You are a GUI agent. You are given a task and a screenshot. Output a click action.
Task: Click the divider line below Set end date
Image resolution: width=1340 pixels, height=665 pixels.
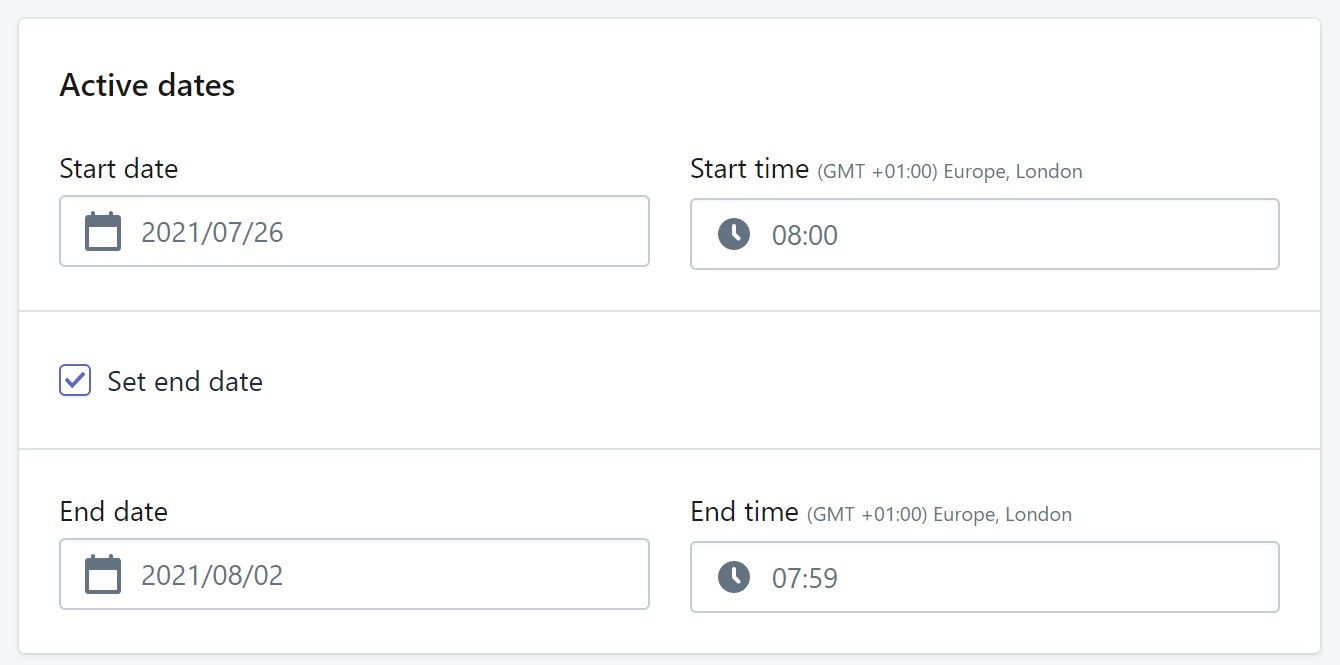tap(669, 449)
